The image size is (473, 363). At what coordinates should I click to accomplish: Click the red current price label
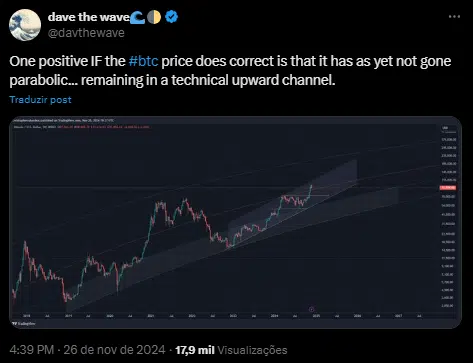(448, 188)
